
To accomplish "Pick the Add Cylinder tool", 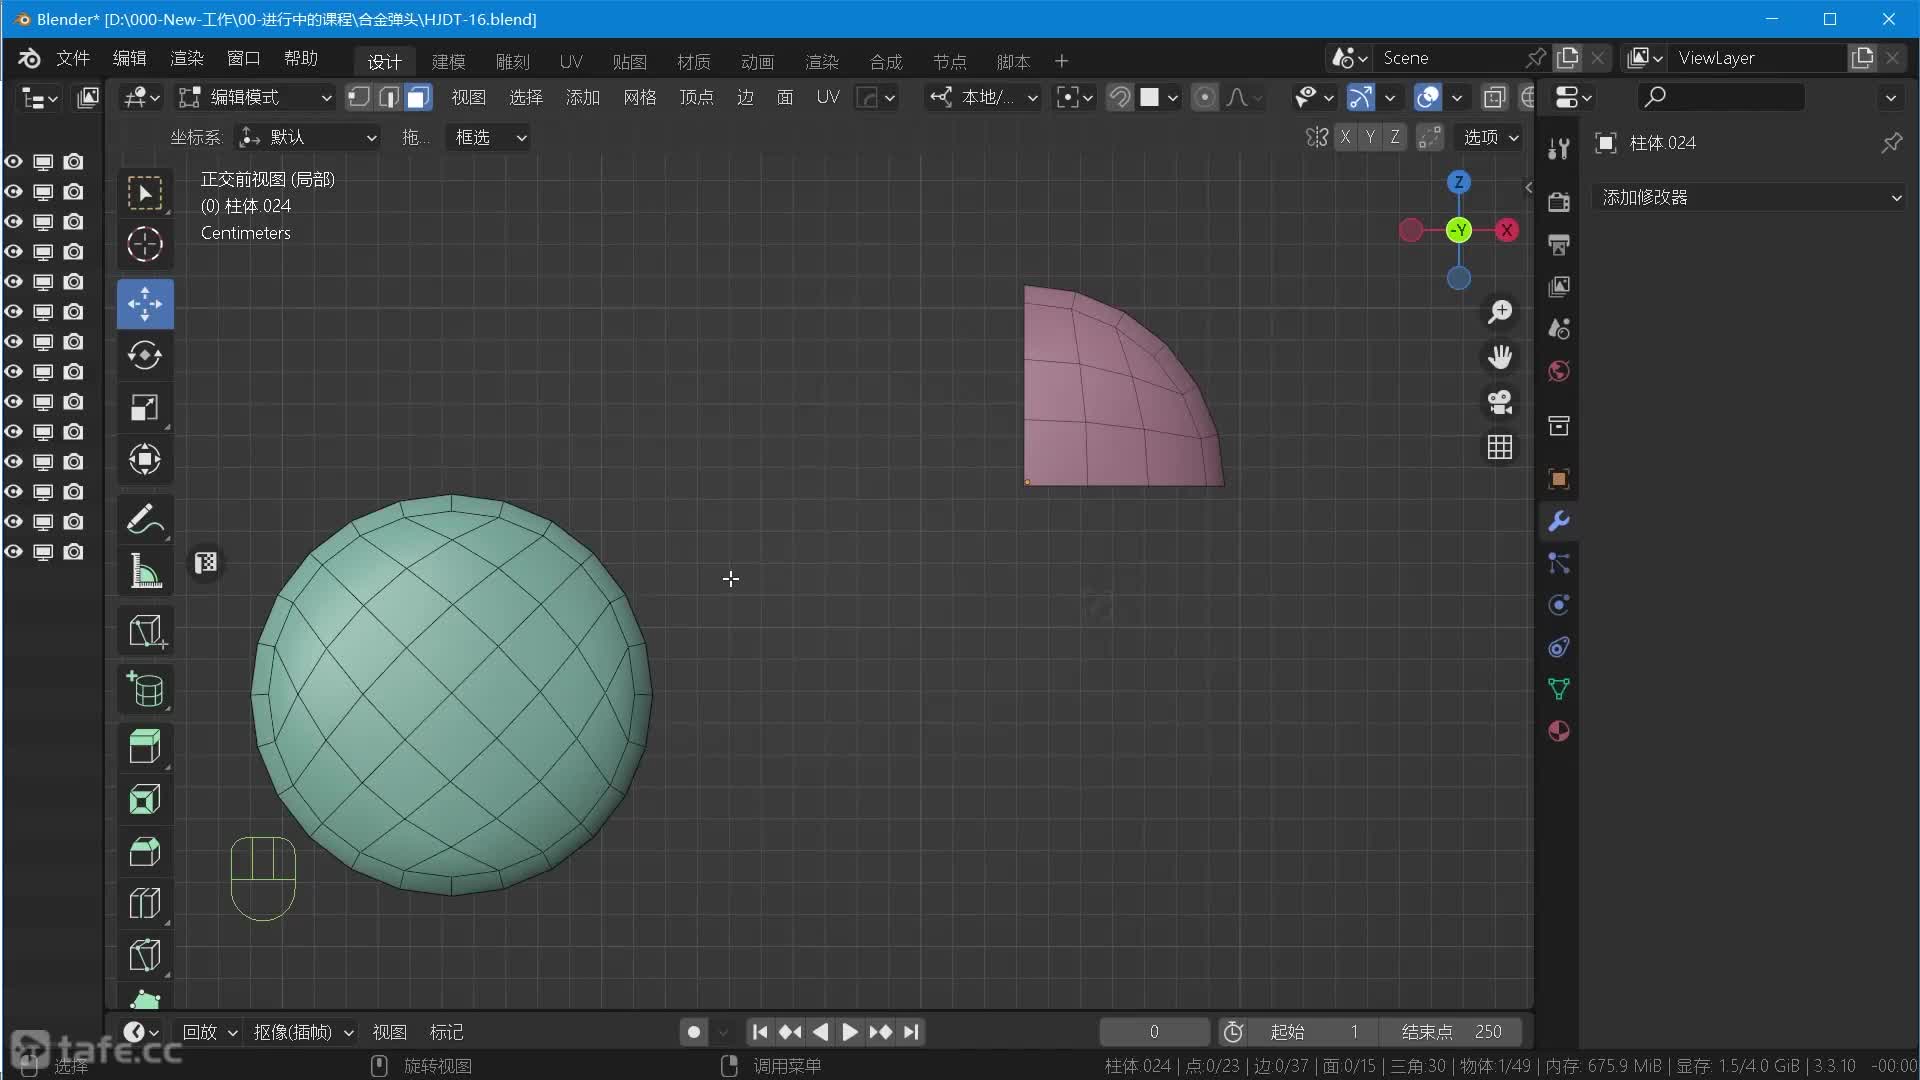I will pos(145,689).
